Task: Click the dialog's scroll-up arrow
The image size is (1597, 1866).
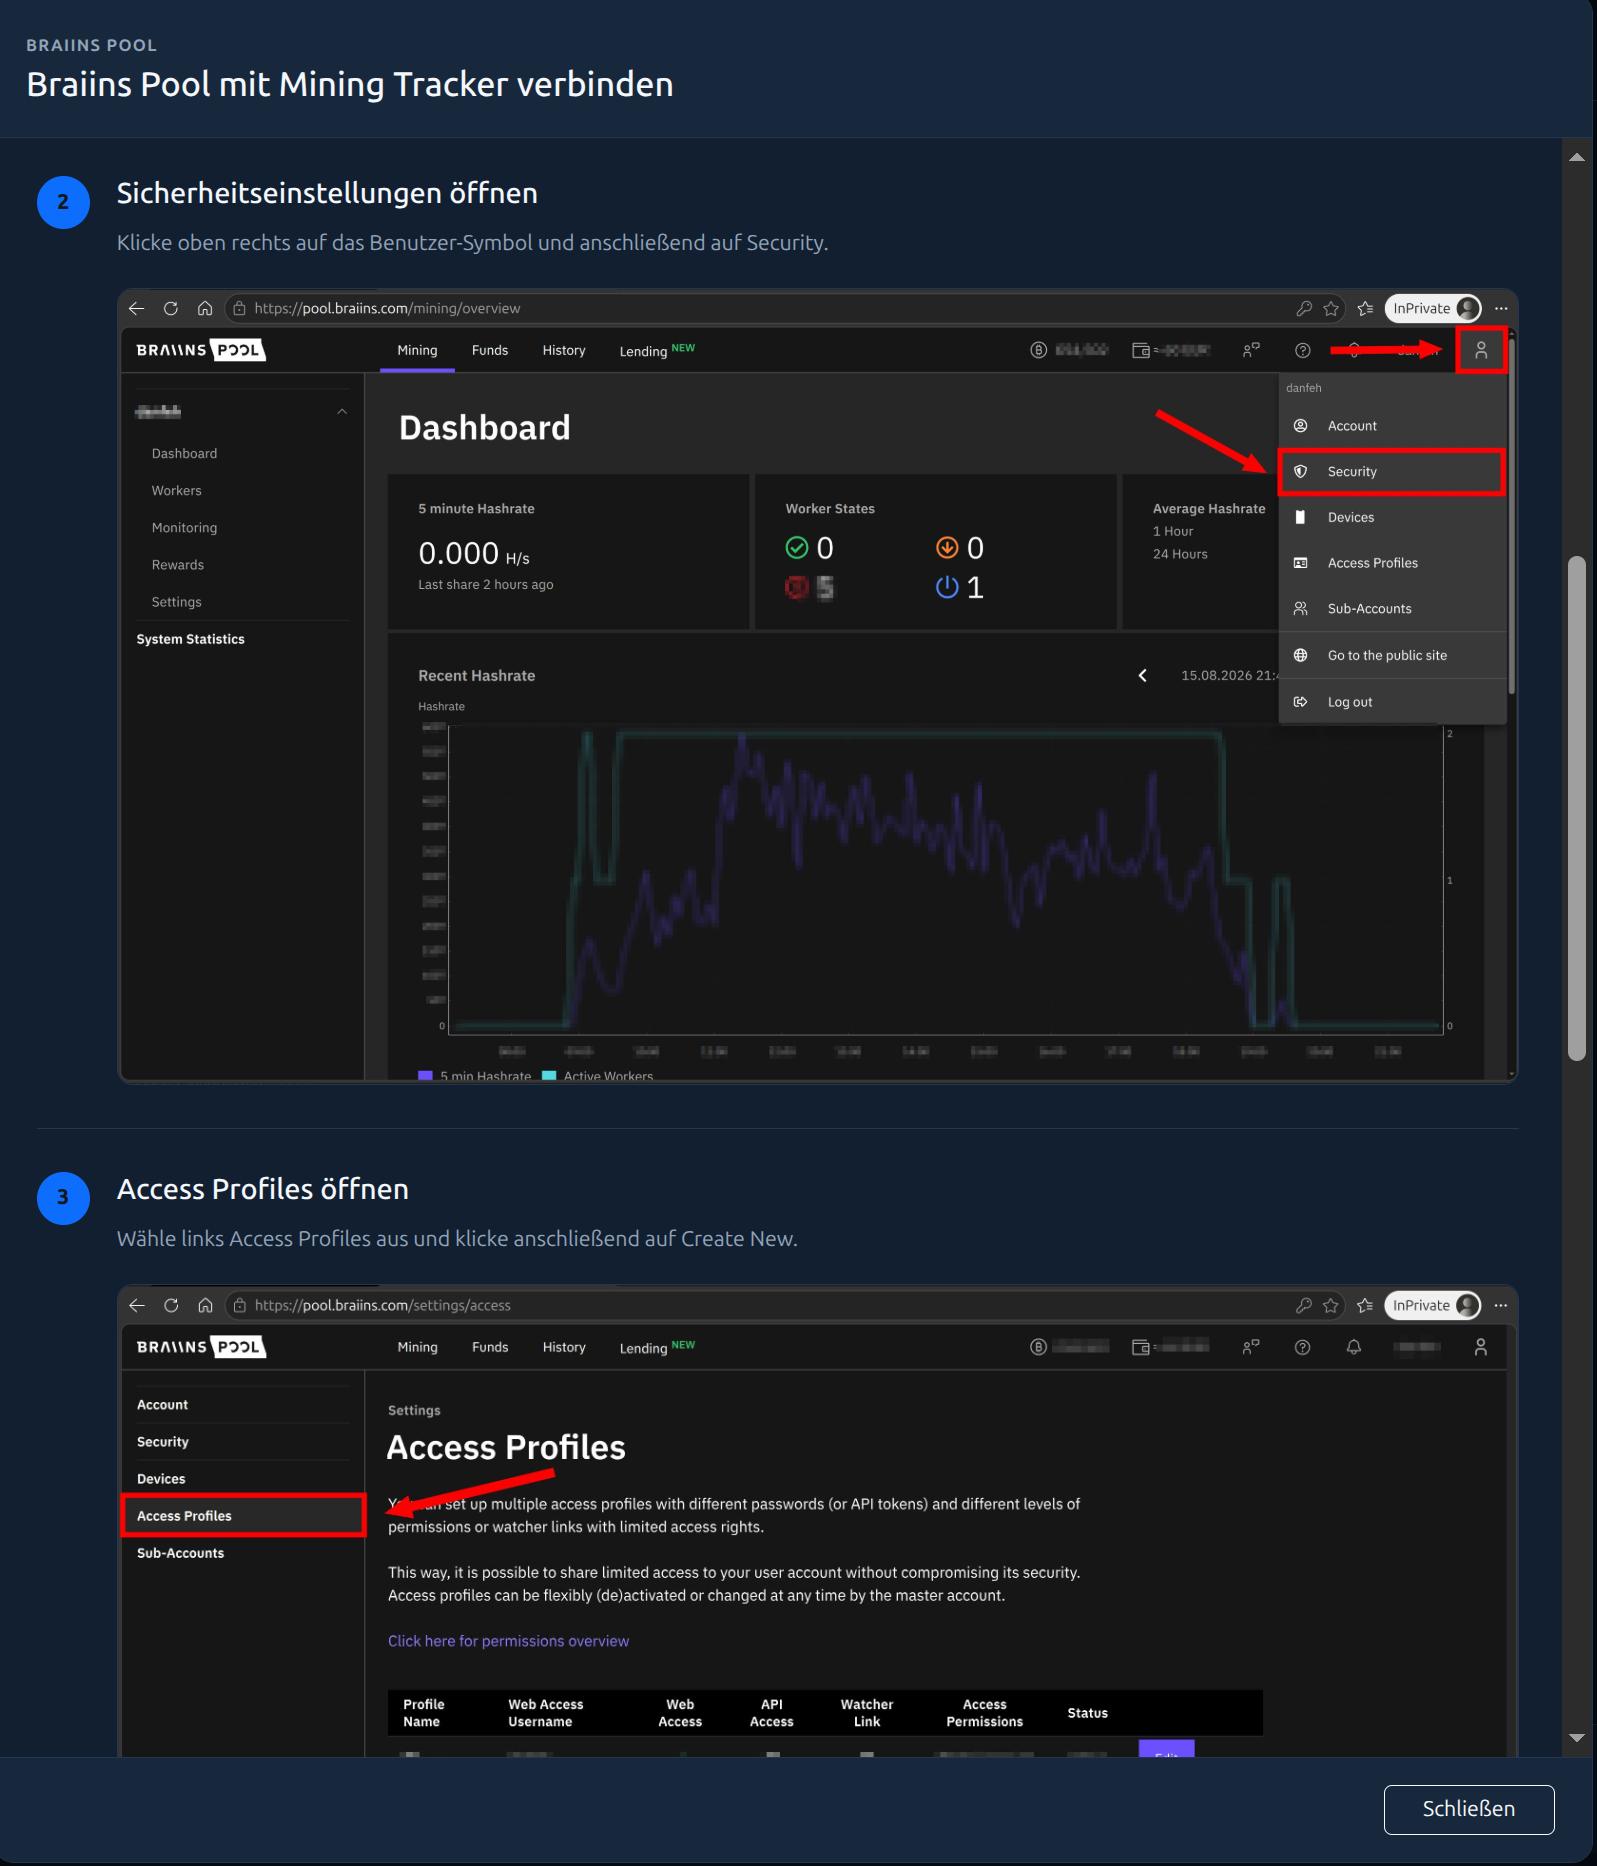Action: 1577,157
